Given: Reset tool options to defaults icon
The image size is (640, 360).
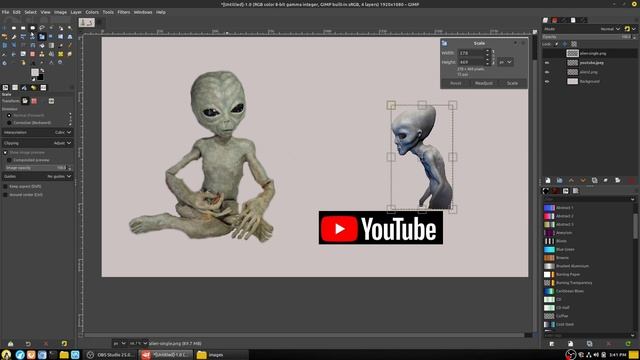Looking at the screenshot, I should click(x=64, y=344).
